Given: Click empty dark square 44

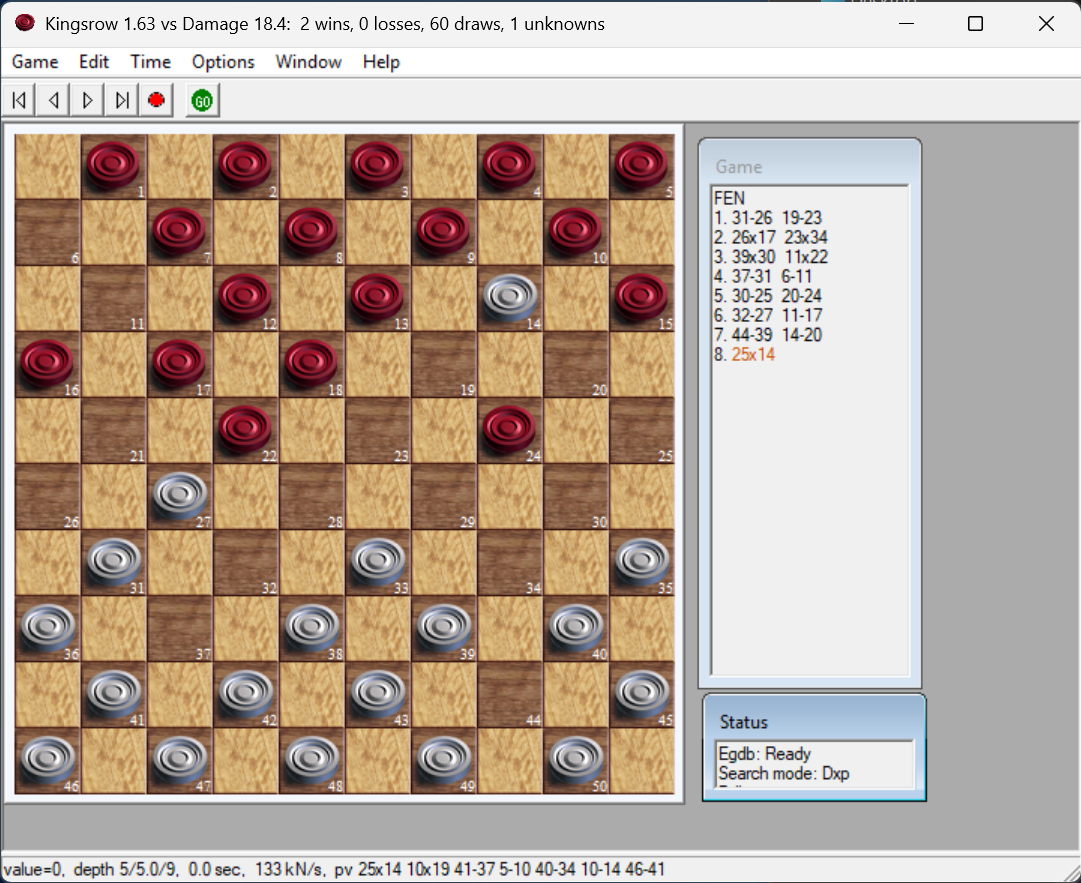Looking at the screenshot, I should tap(510, 695).
